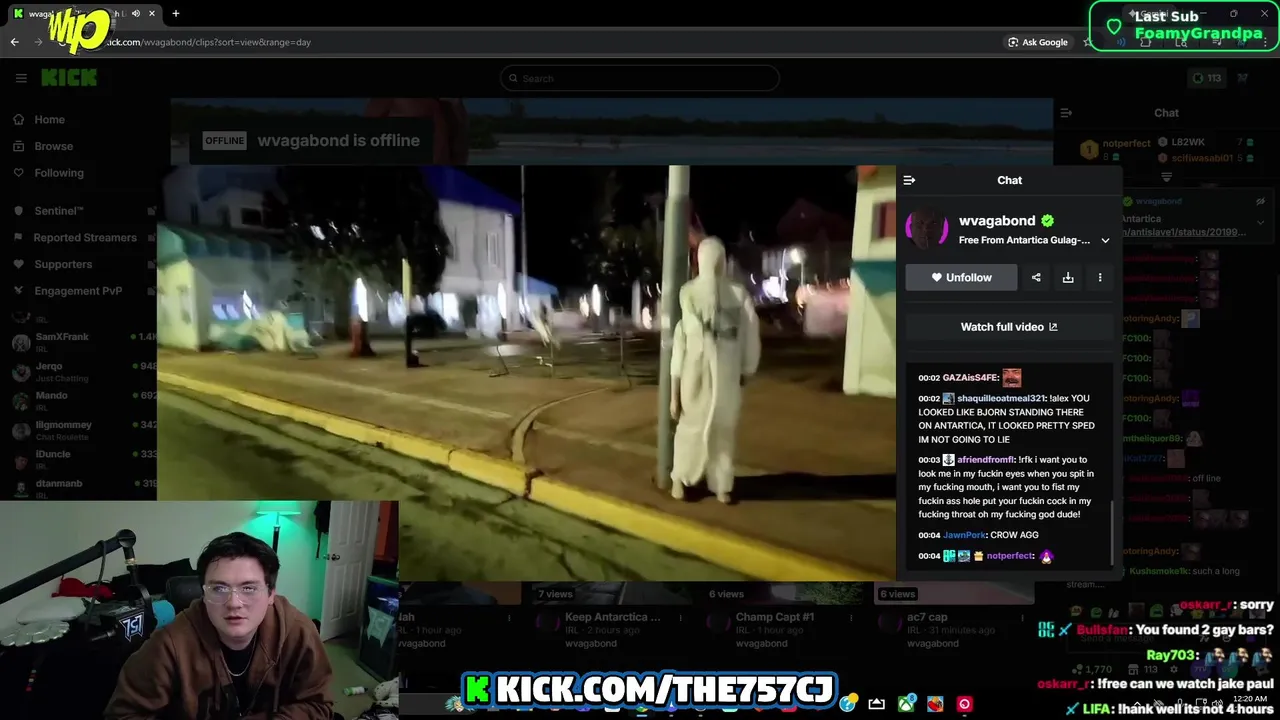Image resolution: width=1280 pixels, height=720 pixels.
Task: Open dtanmanb's channel from the sidebar
Action: [80, 487]
